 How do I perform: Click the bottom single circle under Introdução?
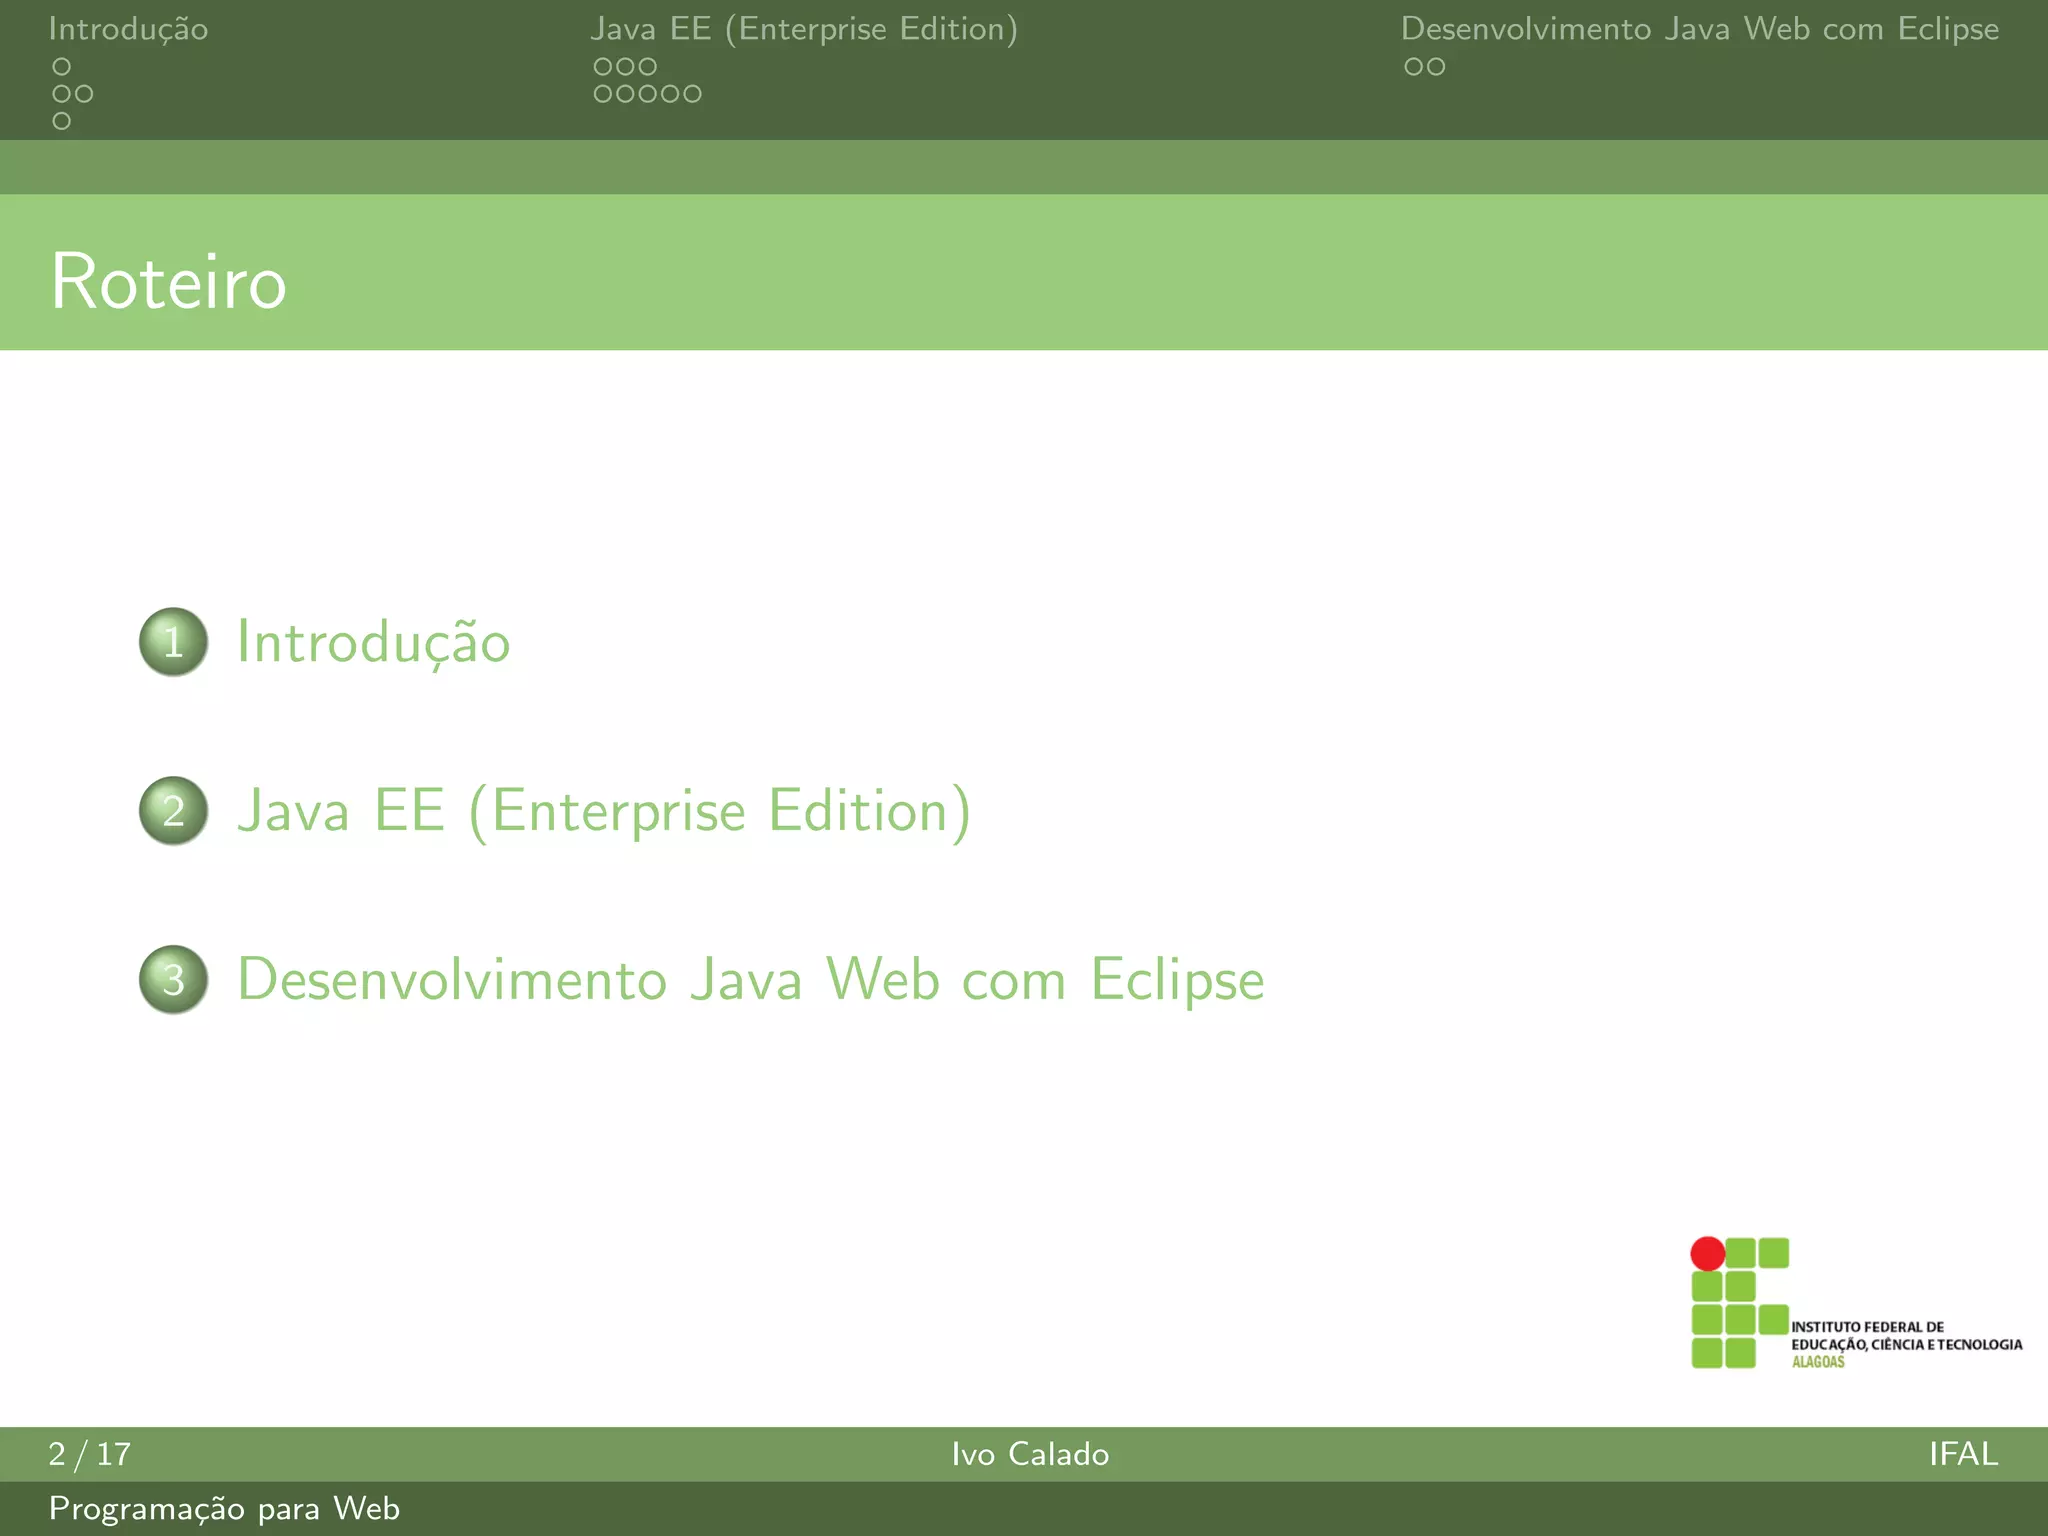(x=62, y=121)
